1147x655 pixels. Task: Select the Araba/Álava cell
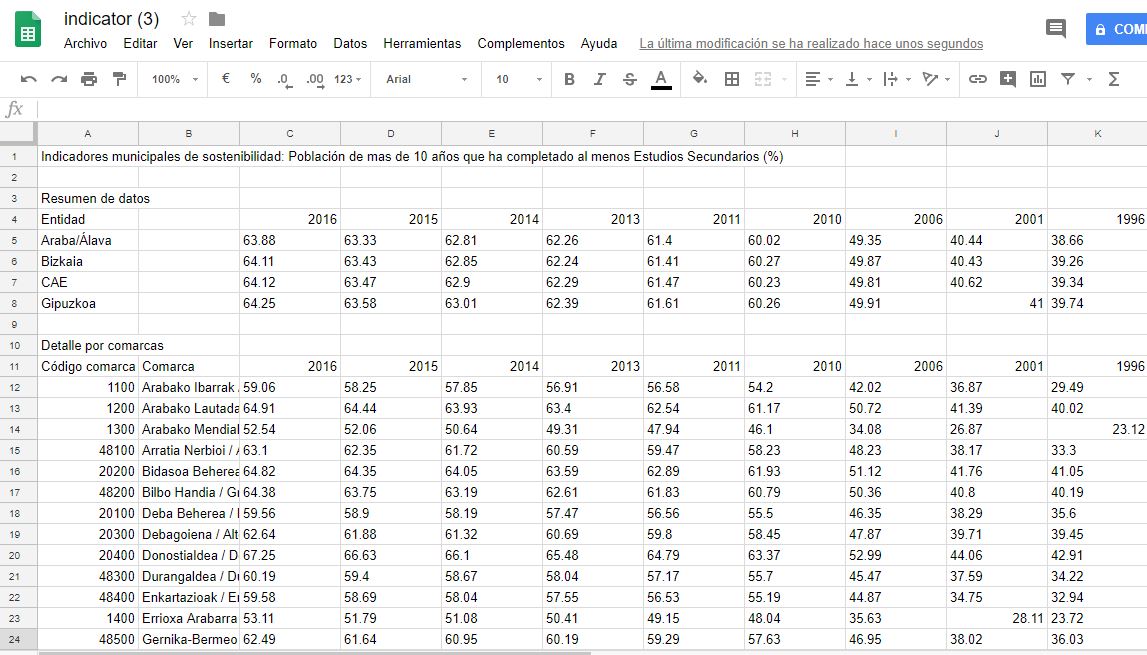(88, 240)
